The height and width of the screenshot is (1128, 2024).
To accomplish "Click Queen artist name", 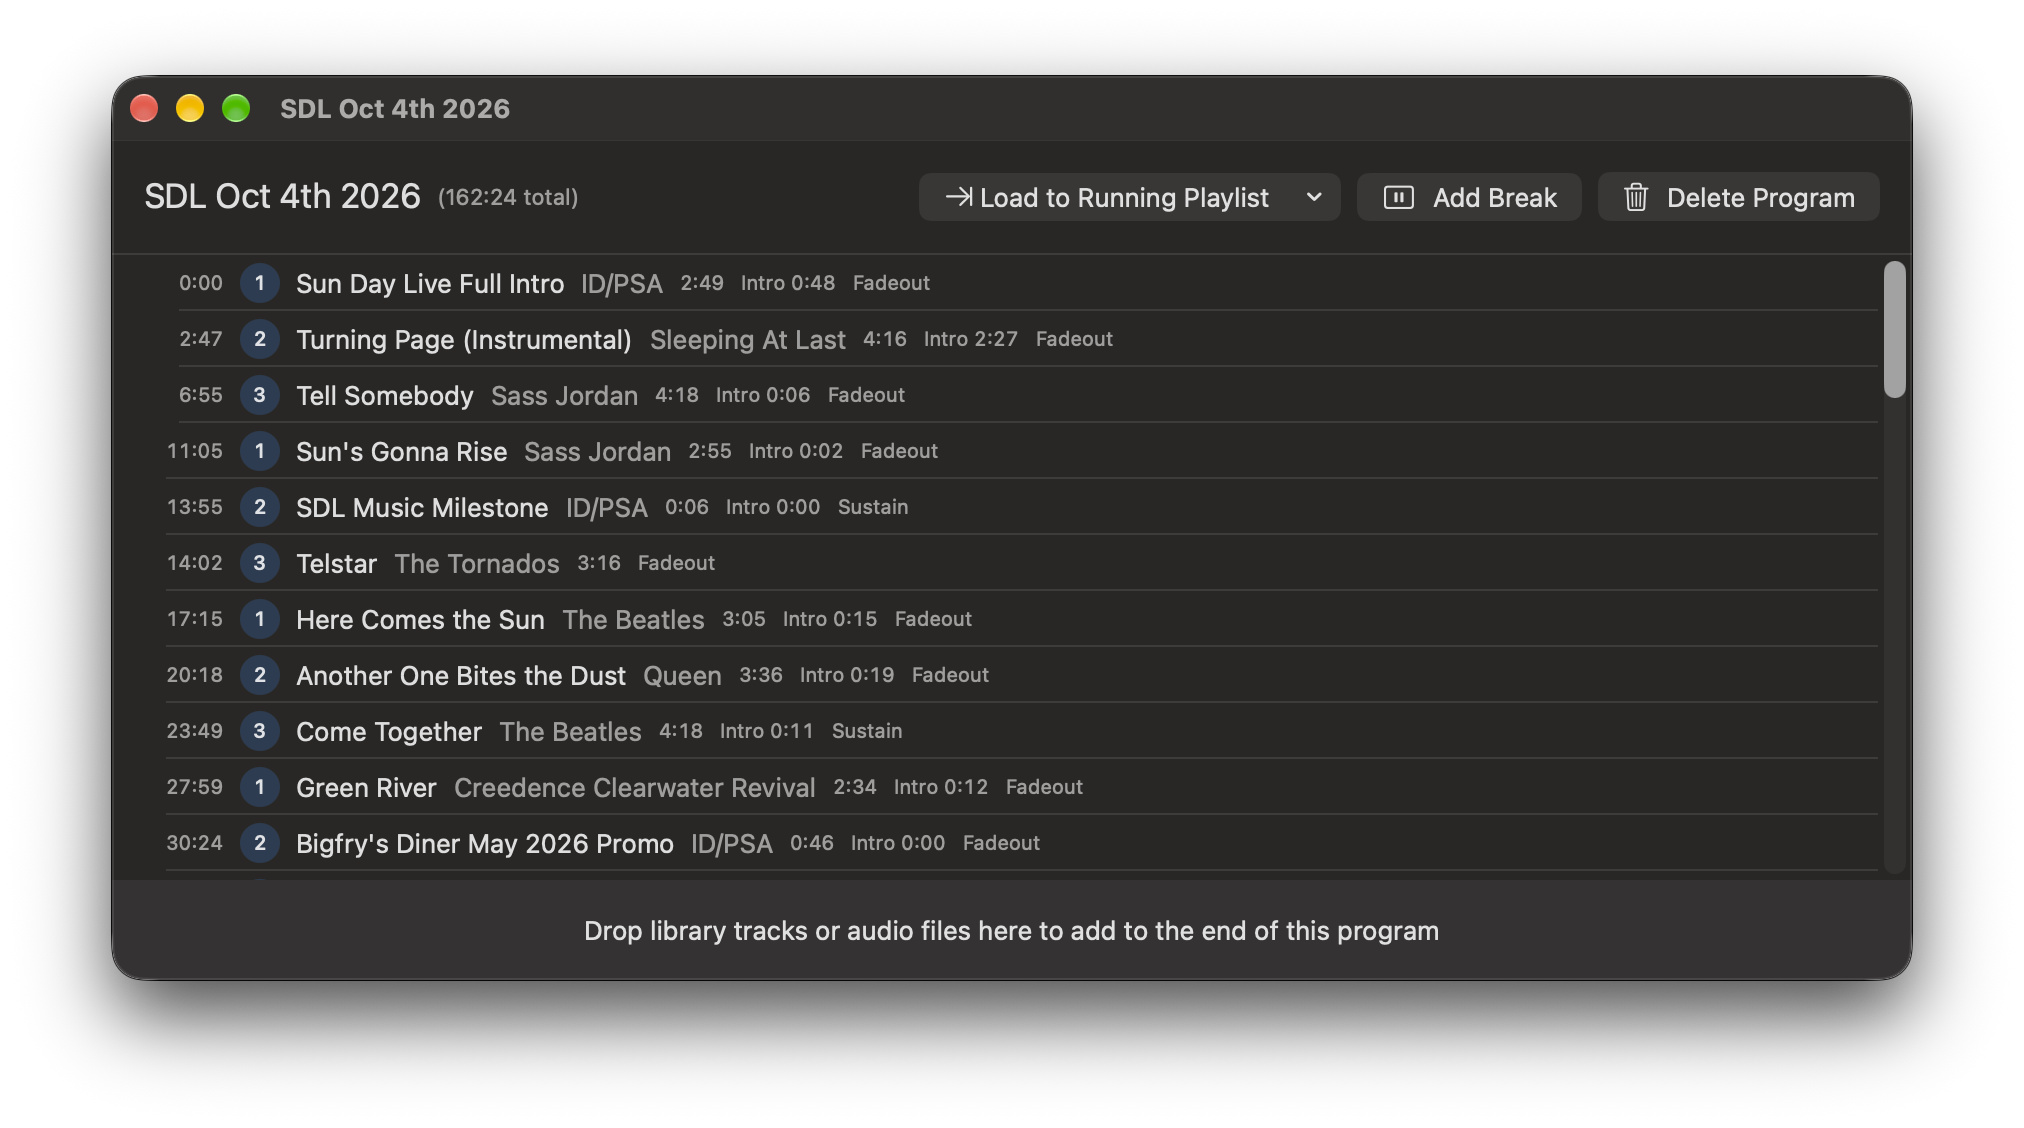I will coord(682,676).
